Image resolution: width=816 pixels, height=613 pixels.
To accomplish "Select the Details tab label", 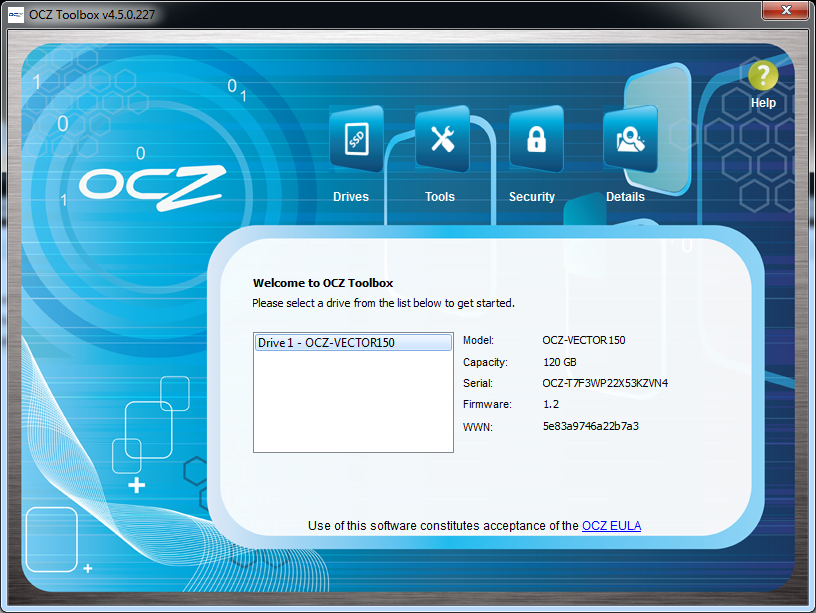I will (625, 197).
